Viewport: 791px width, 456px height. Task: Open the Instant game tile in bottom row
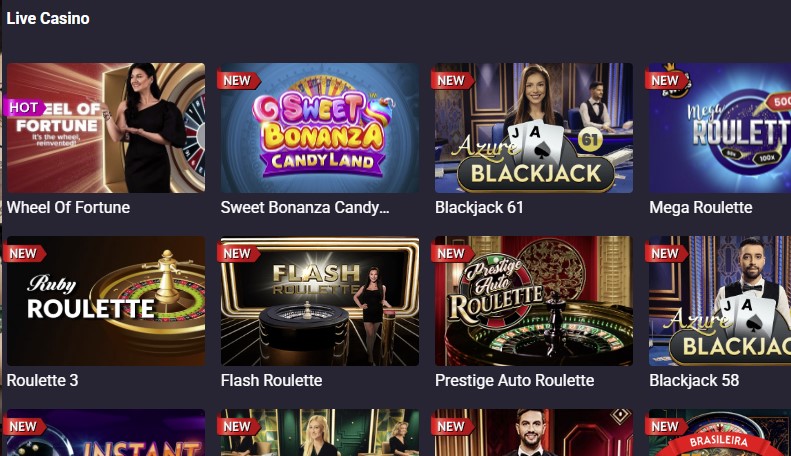[106, 433]
